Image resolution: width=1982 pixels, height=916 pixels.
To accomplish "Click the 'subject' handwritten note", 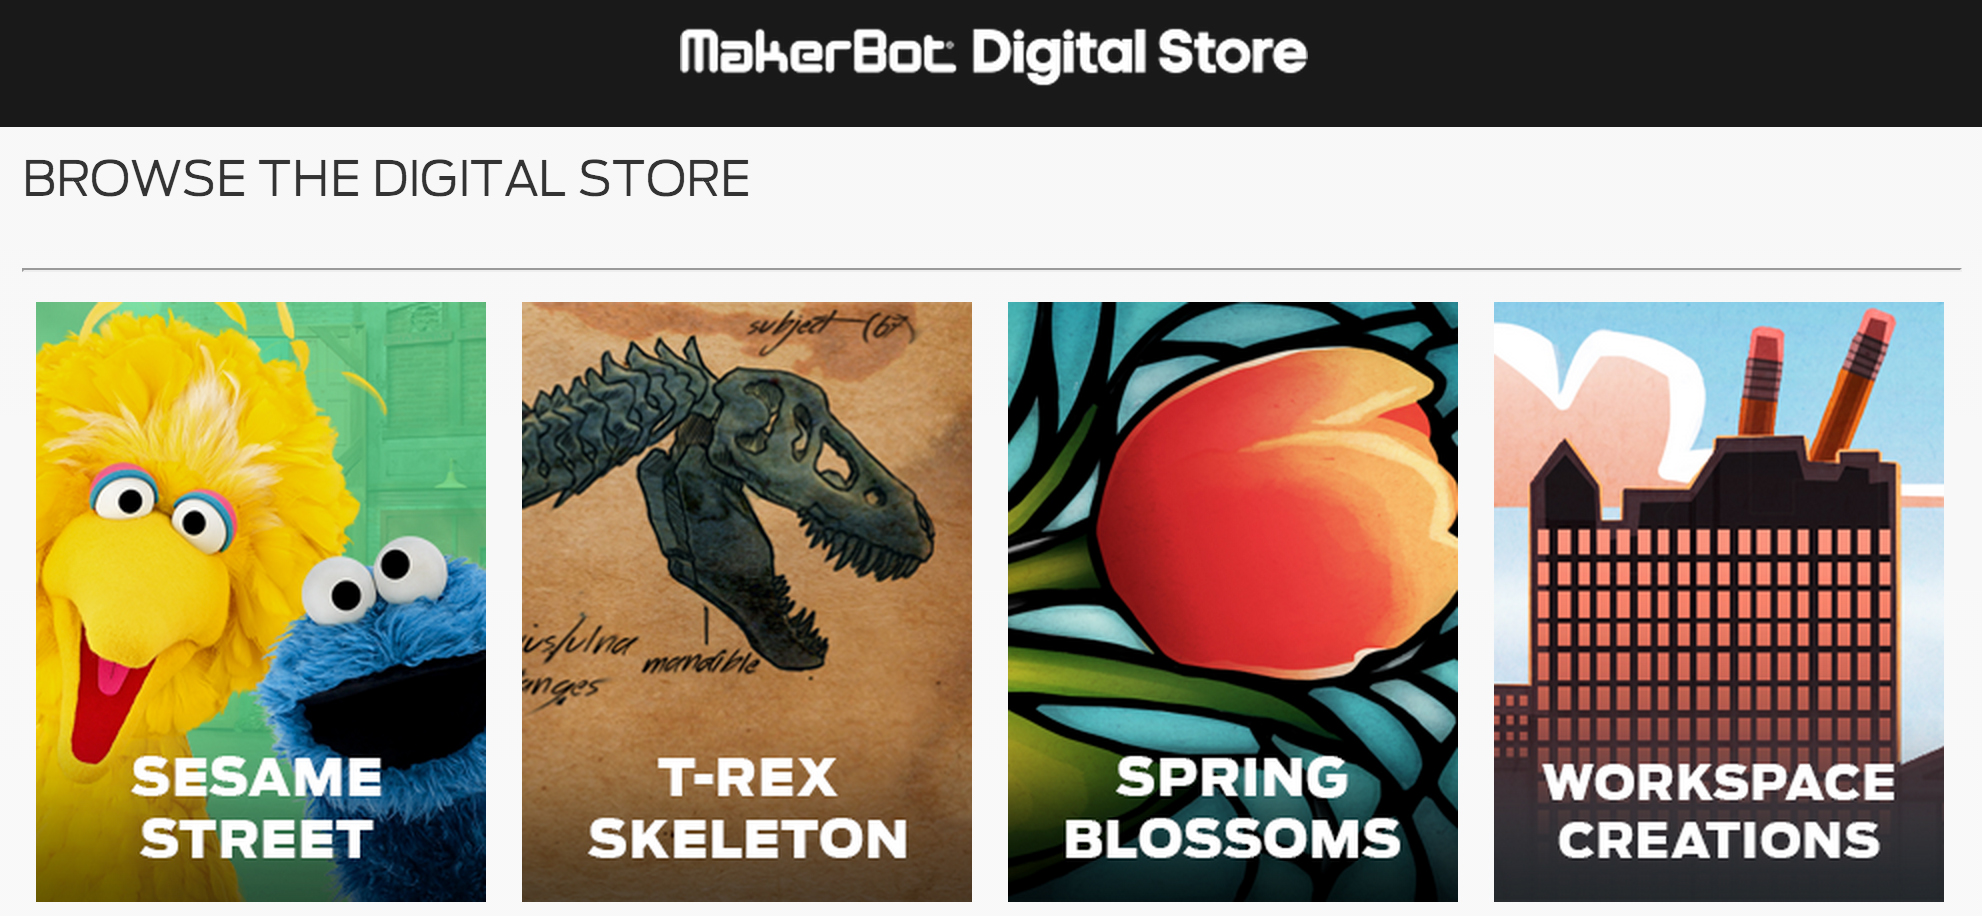I will point(829,330).
